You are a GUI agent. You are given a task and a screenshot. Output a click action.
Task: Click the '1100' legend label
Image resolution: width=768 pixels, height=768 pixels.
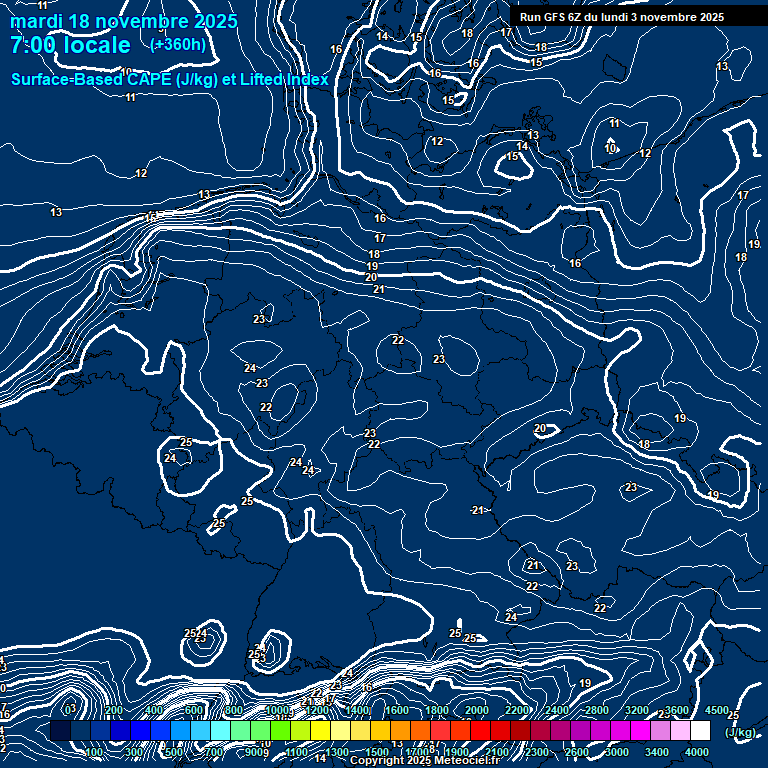pos(297,752)
